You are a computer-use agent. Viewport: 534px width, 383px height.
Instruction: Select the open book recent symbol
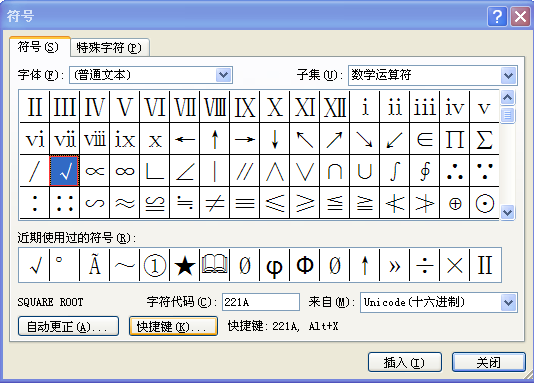pyautogui.click(x=215, y=265)
